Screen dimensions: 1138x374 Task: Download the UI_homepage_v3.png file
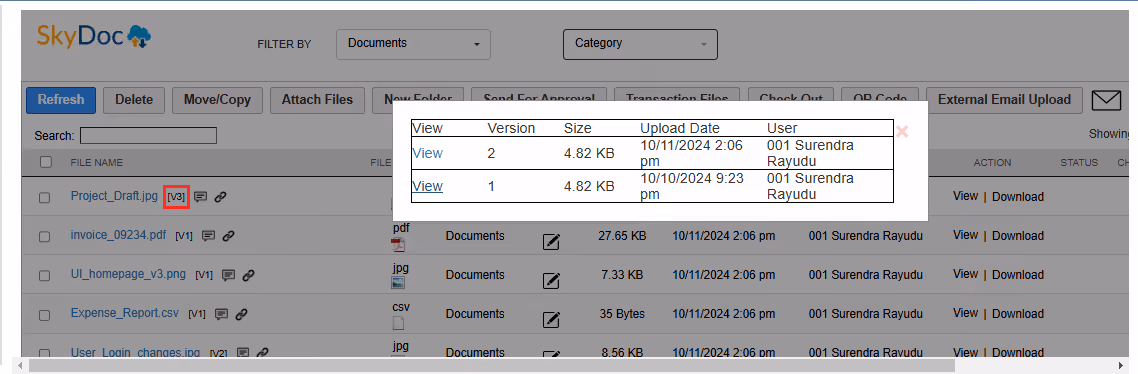(1018, 275)
